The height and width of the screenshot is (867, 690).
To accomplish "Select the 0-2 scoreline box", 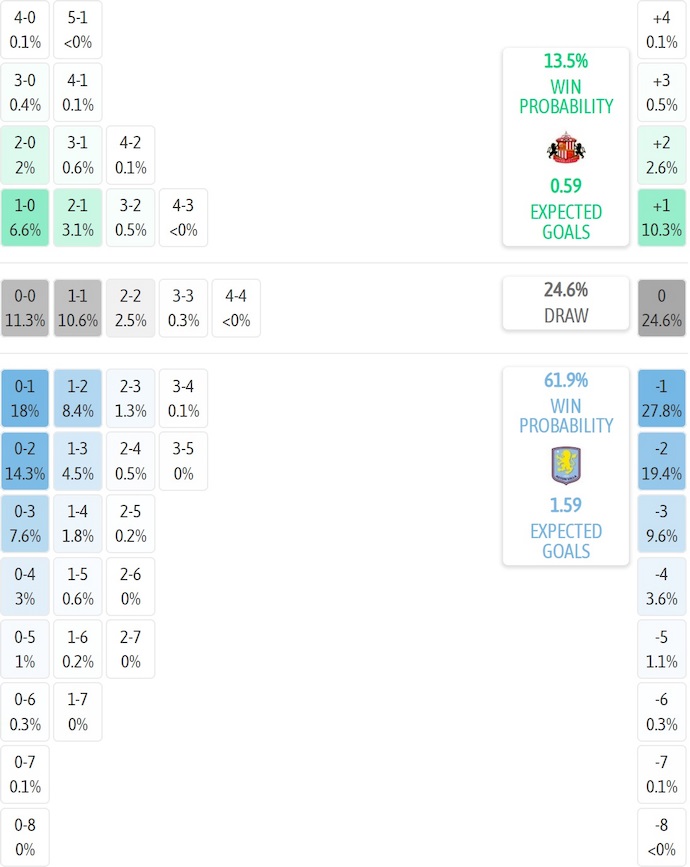I will (x=25, y=461).
